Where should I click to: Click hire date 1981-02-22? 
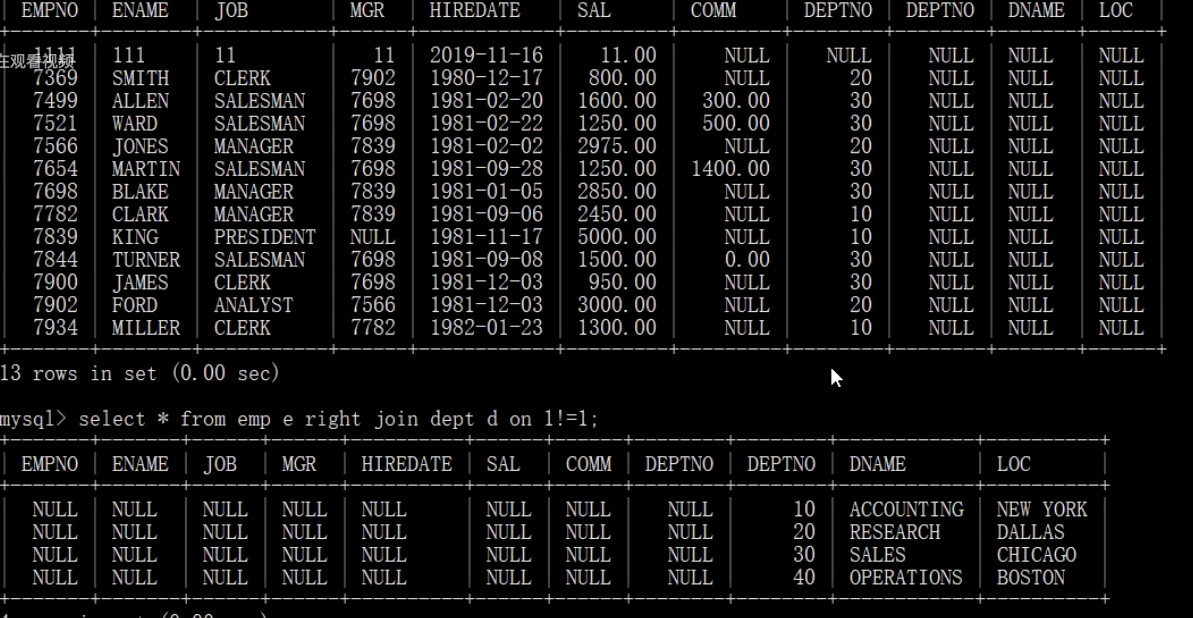486,123
